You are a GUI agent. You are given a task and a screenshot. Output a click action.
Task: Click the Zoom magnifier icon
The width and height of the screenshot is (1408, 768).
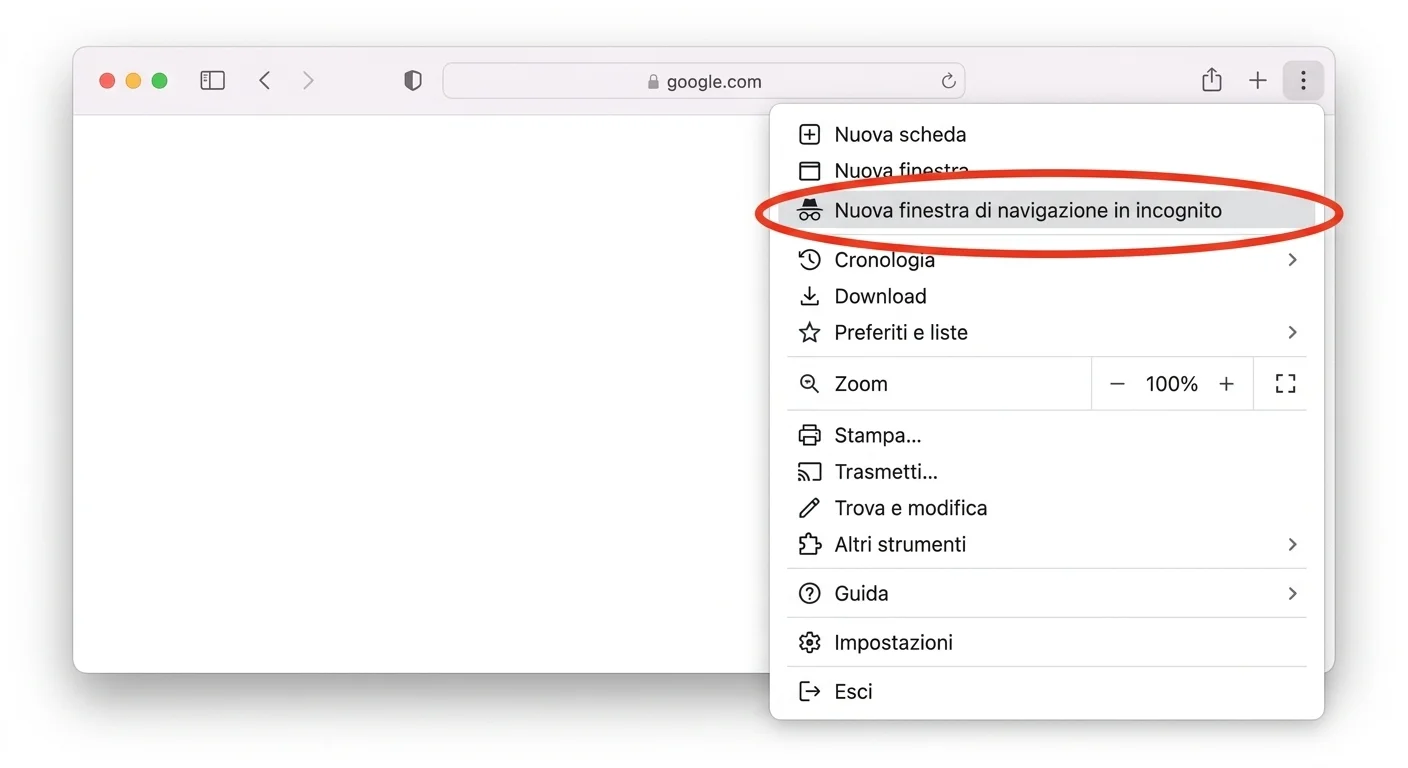coord(809,384)
